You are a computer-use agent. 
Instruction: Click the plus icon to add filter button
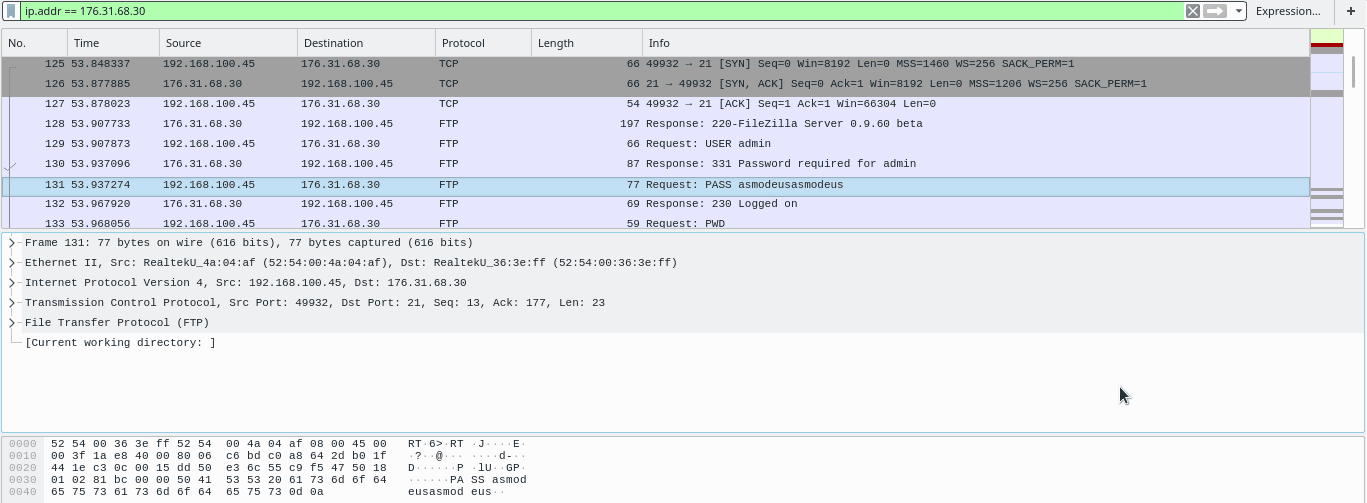[1350, 11]
